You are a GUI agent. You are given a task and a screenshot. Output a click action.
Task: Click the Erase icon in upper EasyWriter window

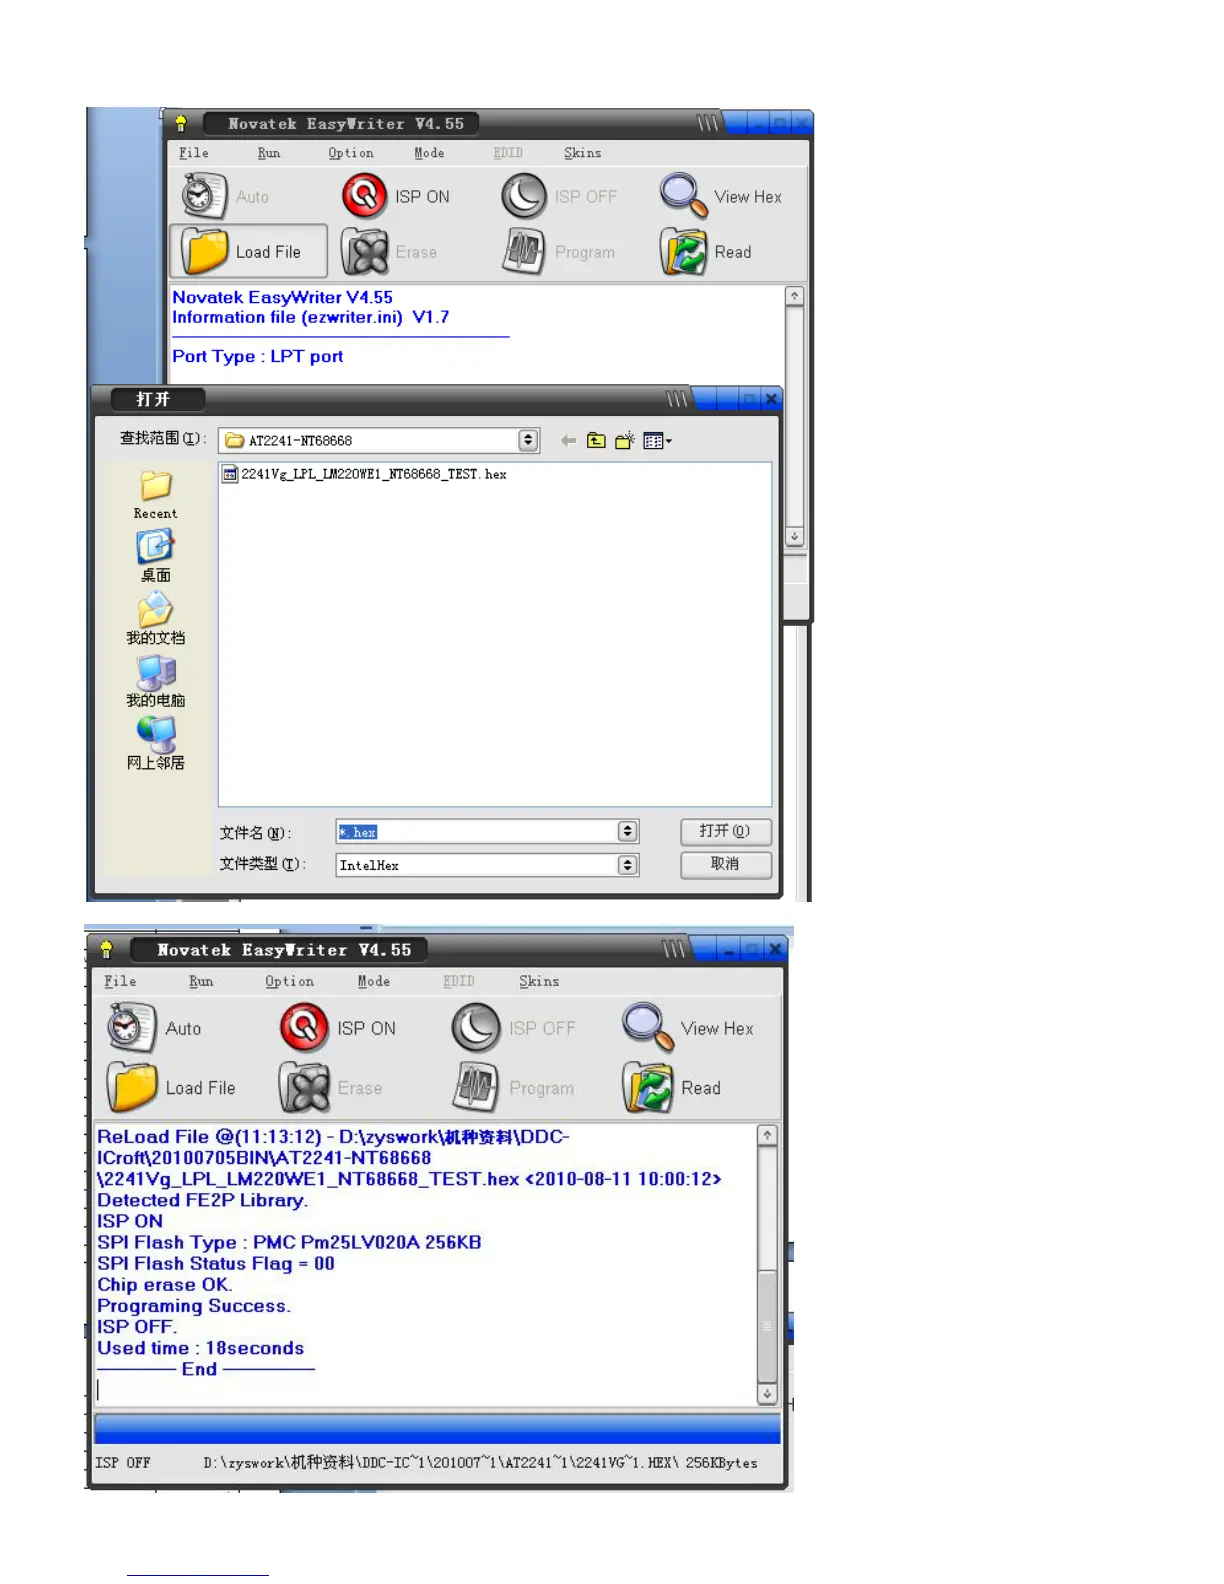click(365, 251)
